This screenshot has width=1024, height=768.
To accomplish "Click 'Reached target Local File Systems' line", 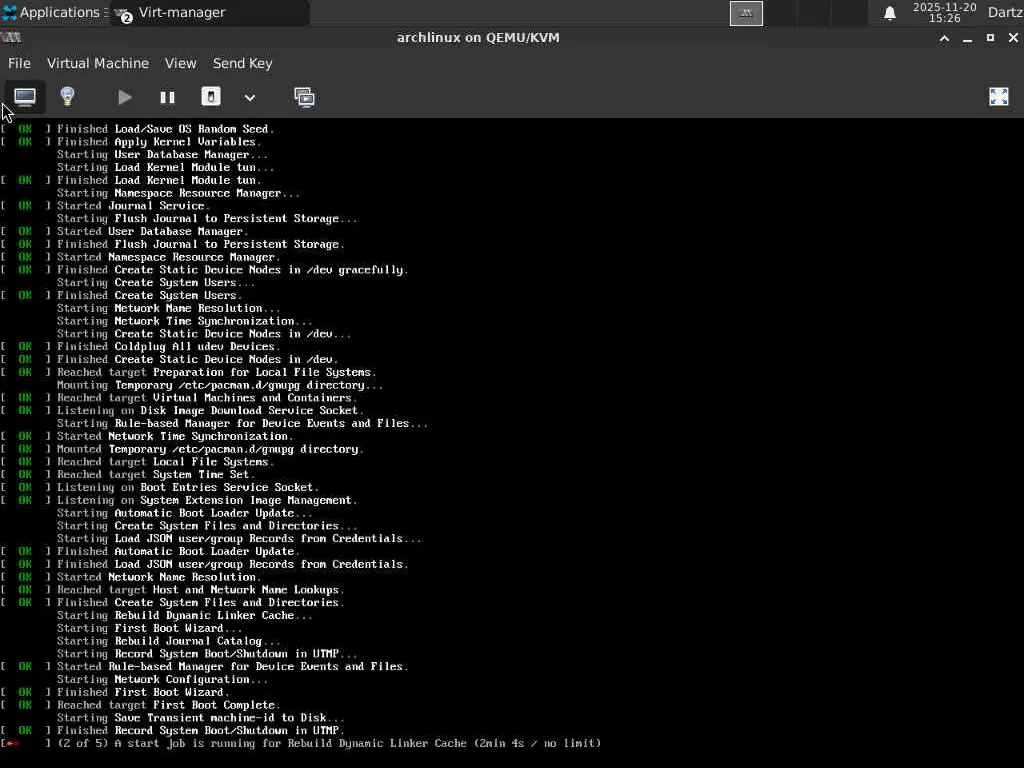I will pos(137,462).
